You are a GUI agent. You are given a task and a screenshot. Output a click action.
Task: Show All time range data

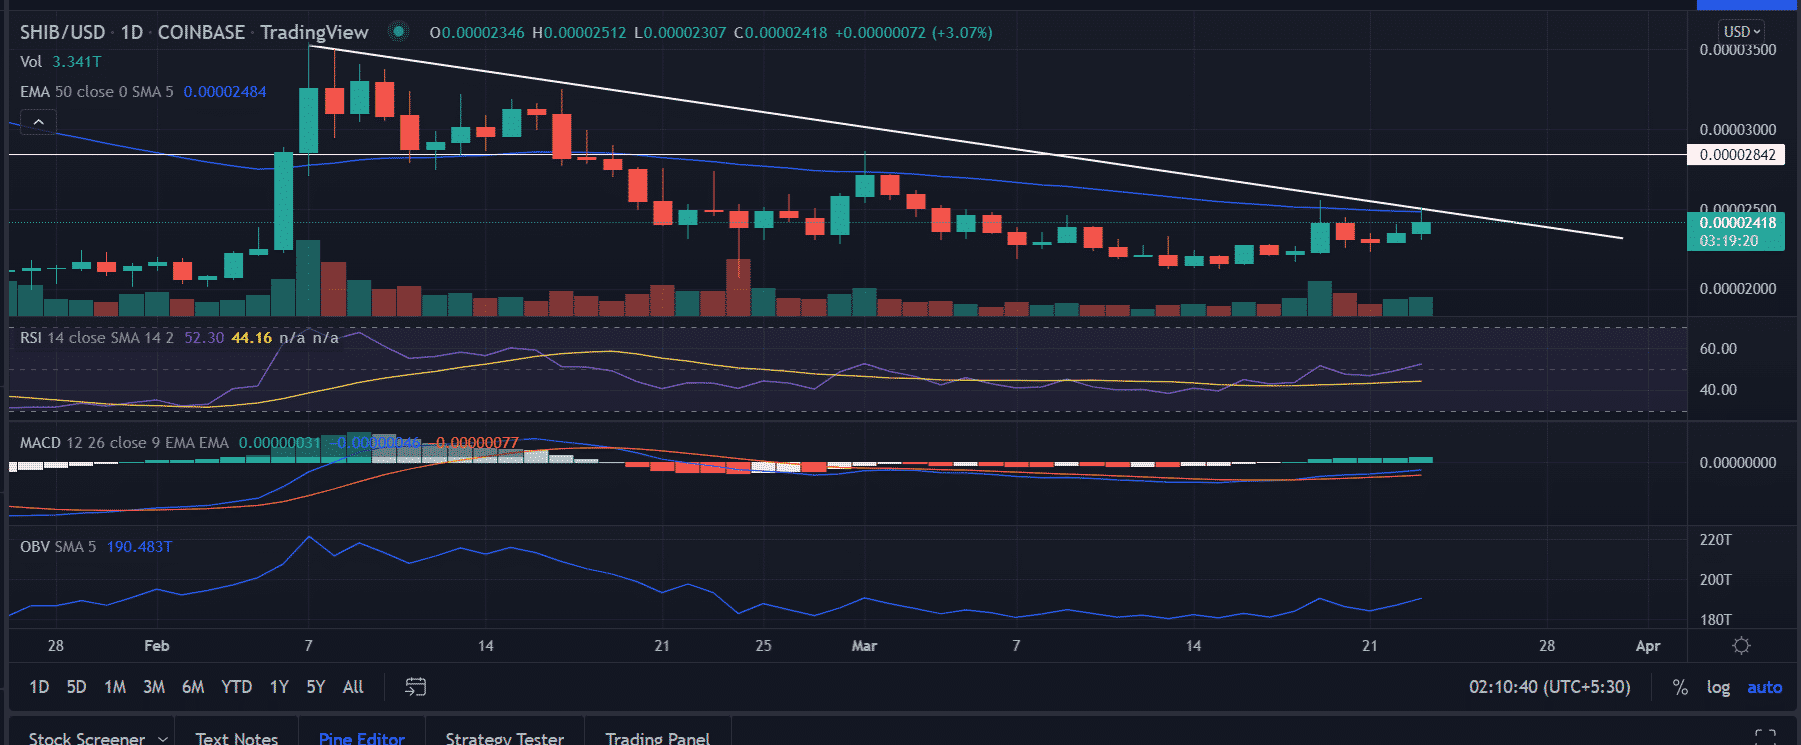click(353, 687)
